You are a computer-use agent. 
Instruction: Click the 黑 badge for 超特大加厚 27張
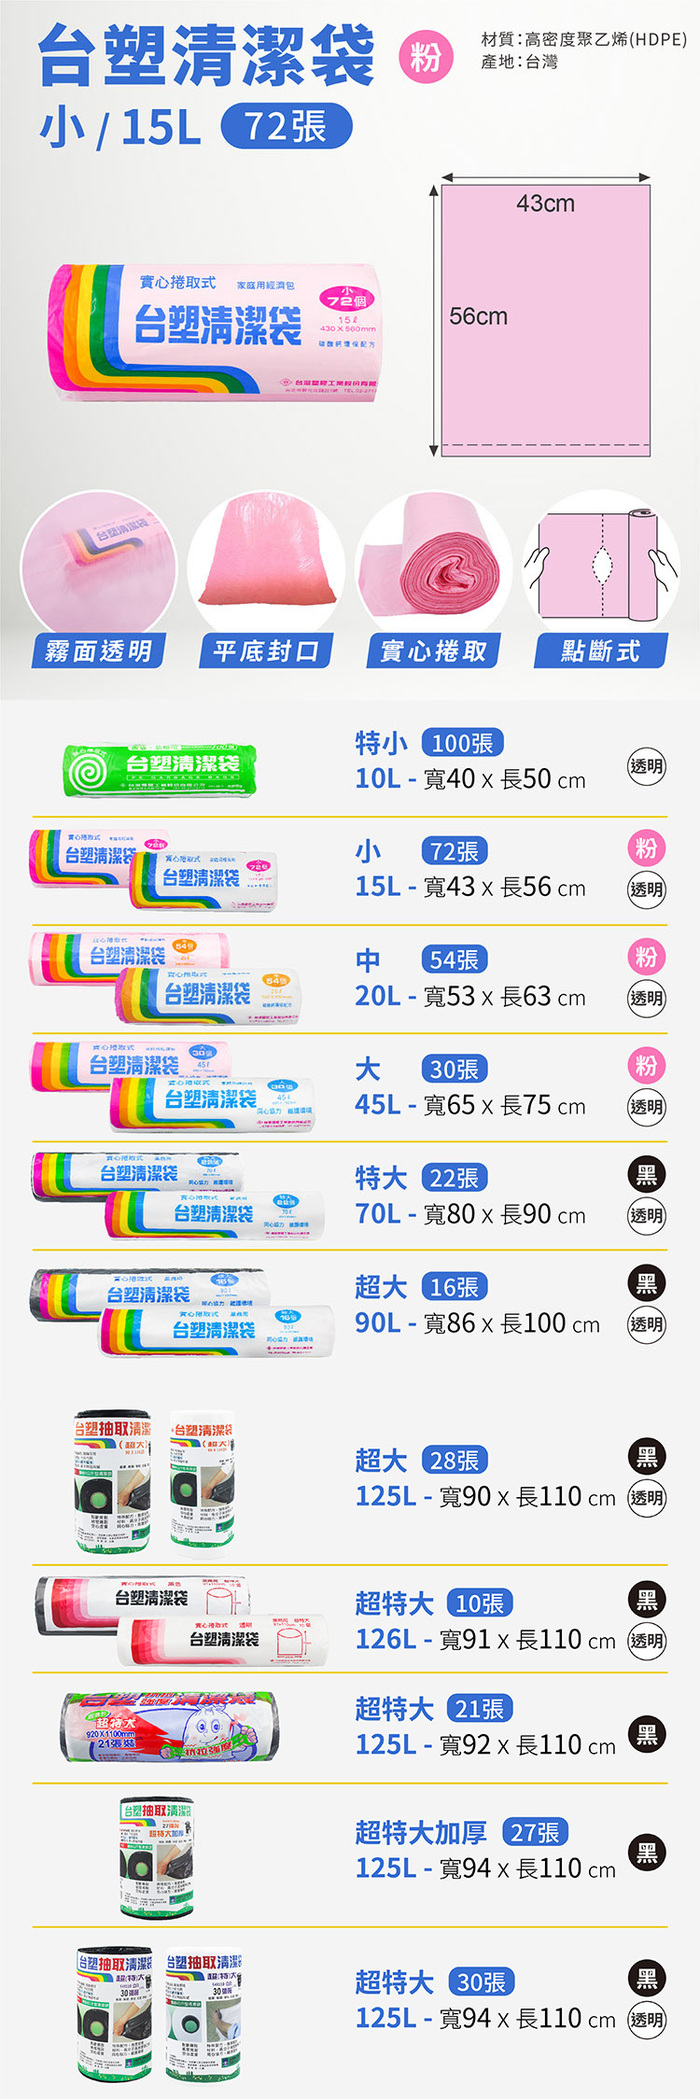coord(647,1852)
